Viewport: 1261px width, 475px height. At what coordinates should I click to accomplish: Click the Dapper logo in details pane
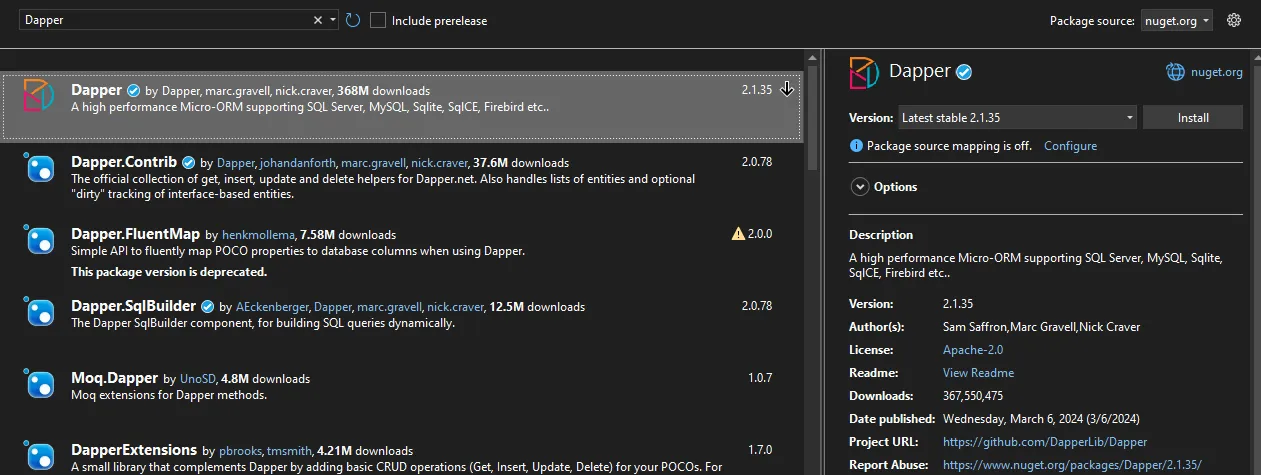tap(865, 72)
